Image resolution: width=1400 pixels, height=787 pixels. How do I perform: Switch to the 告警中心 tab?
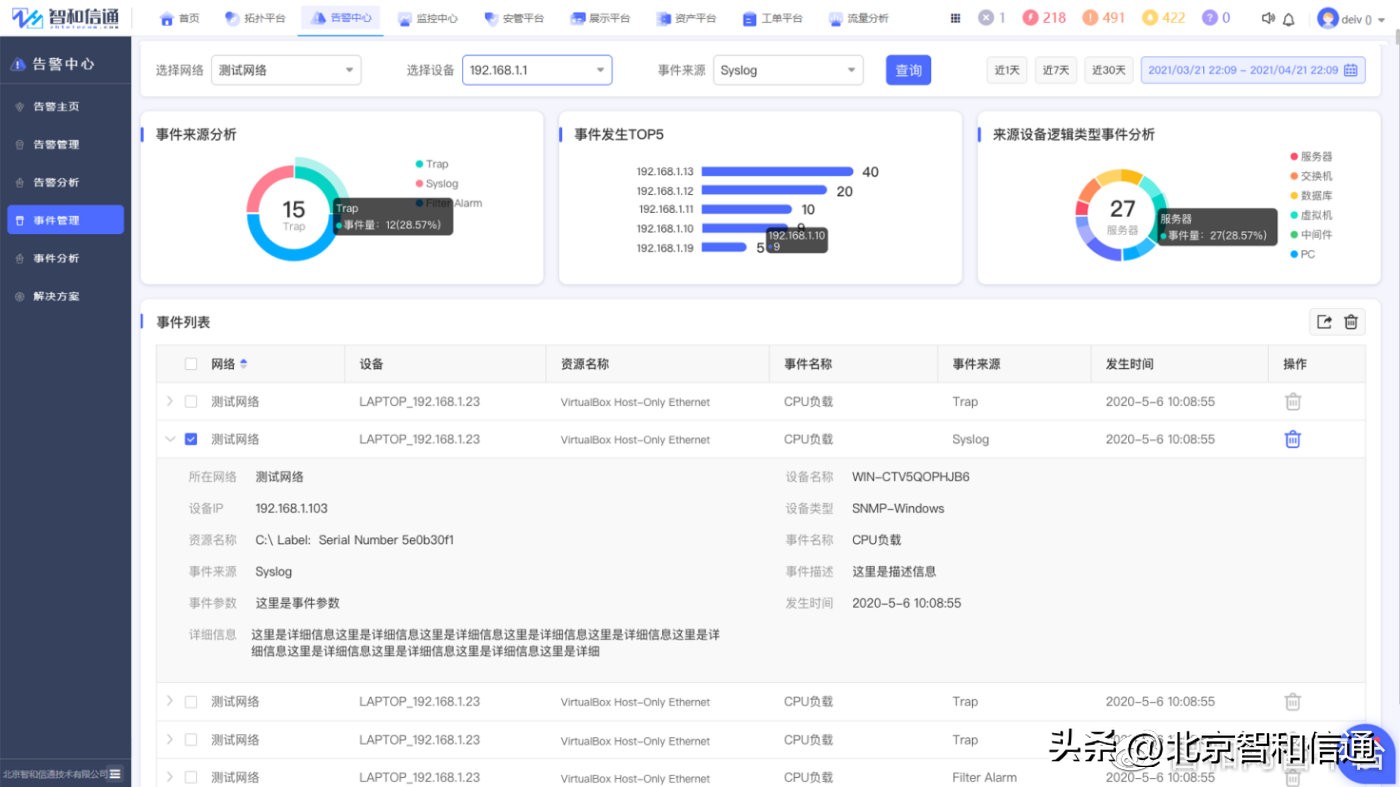pyautogui.click(x=340, y=16)
